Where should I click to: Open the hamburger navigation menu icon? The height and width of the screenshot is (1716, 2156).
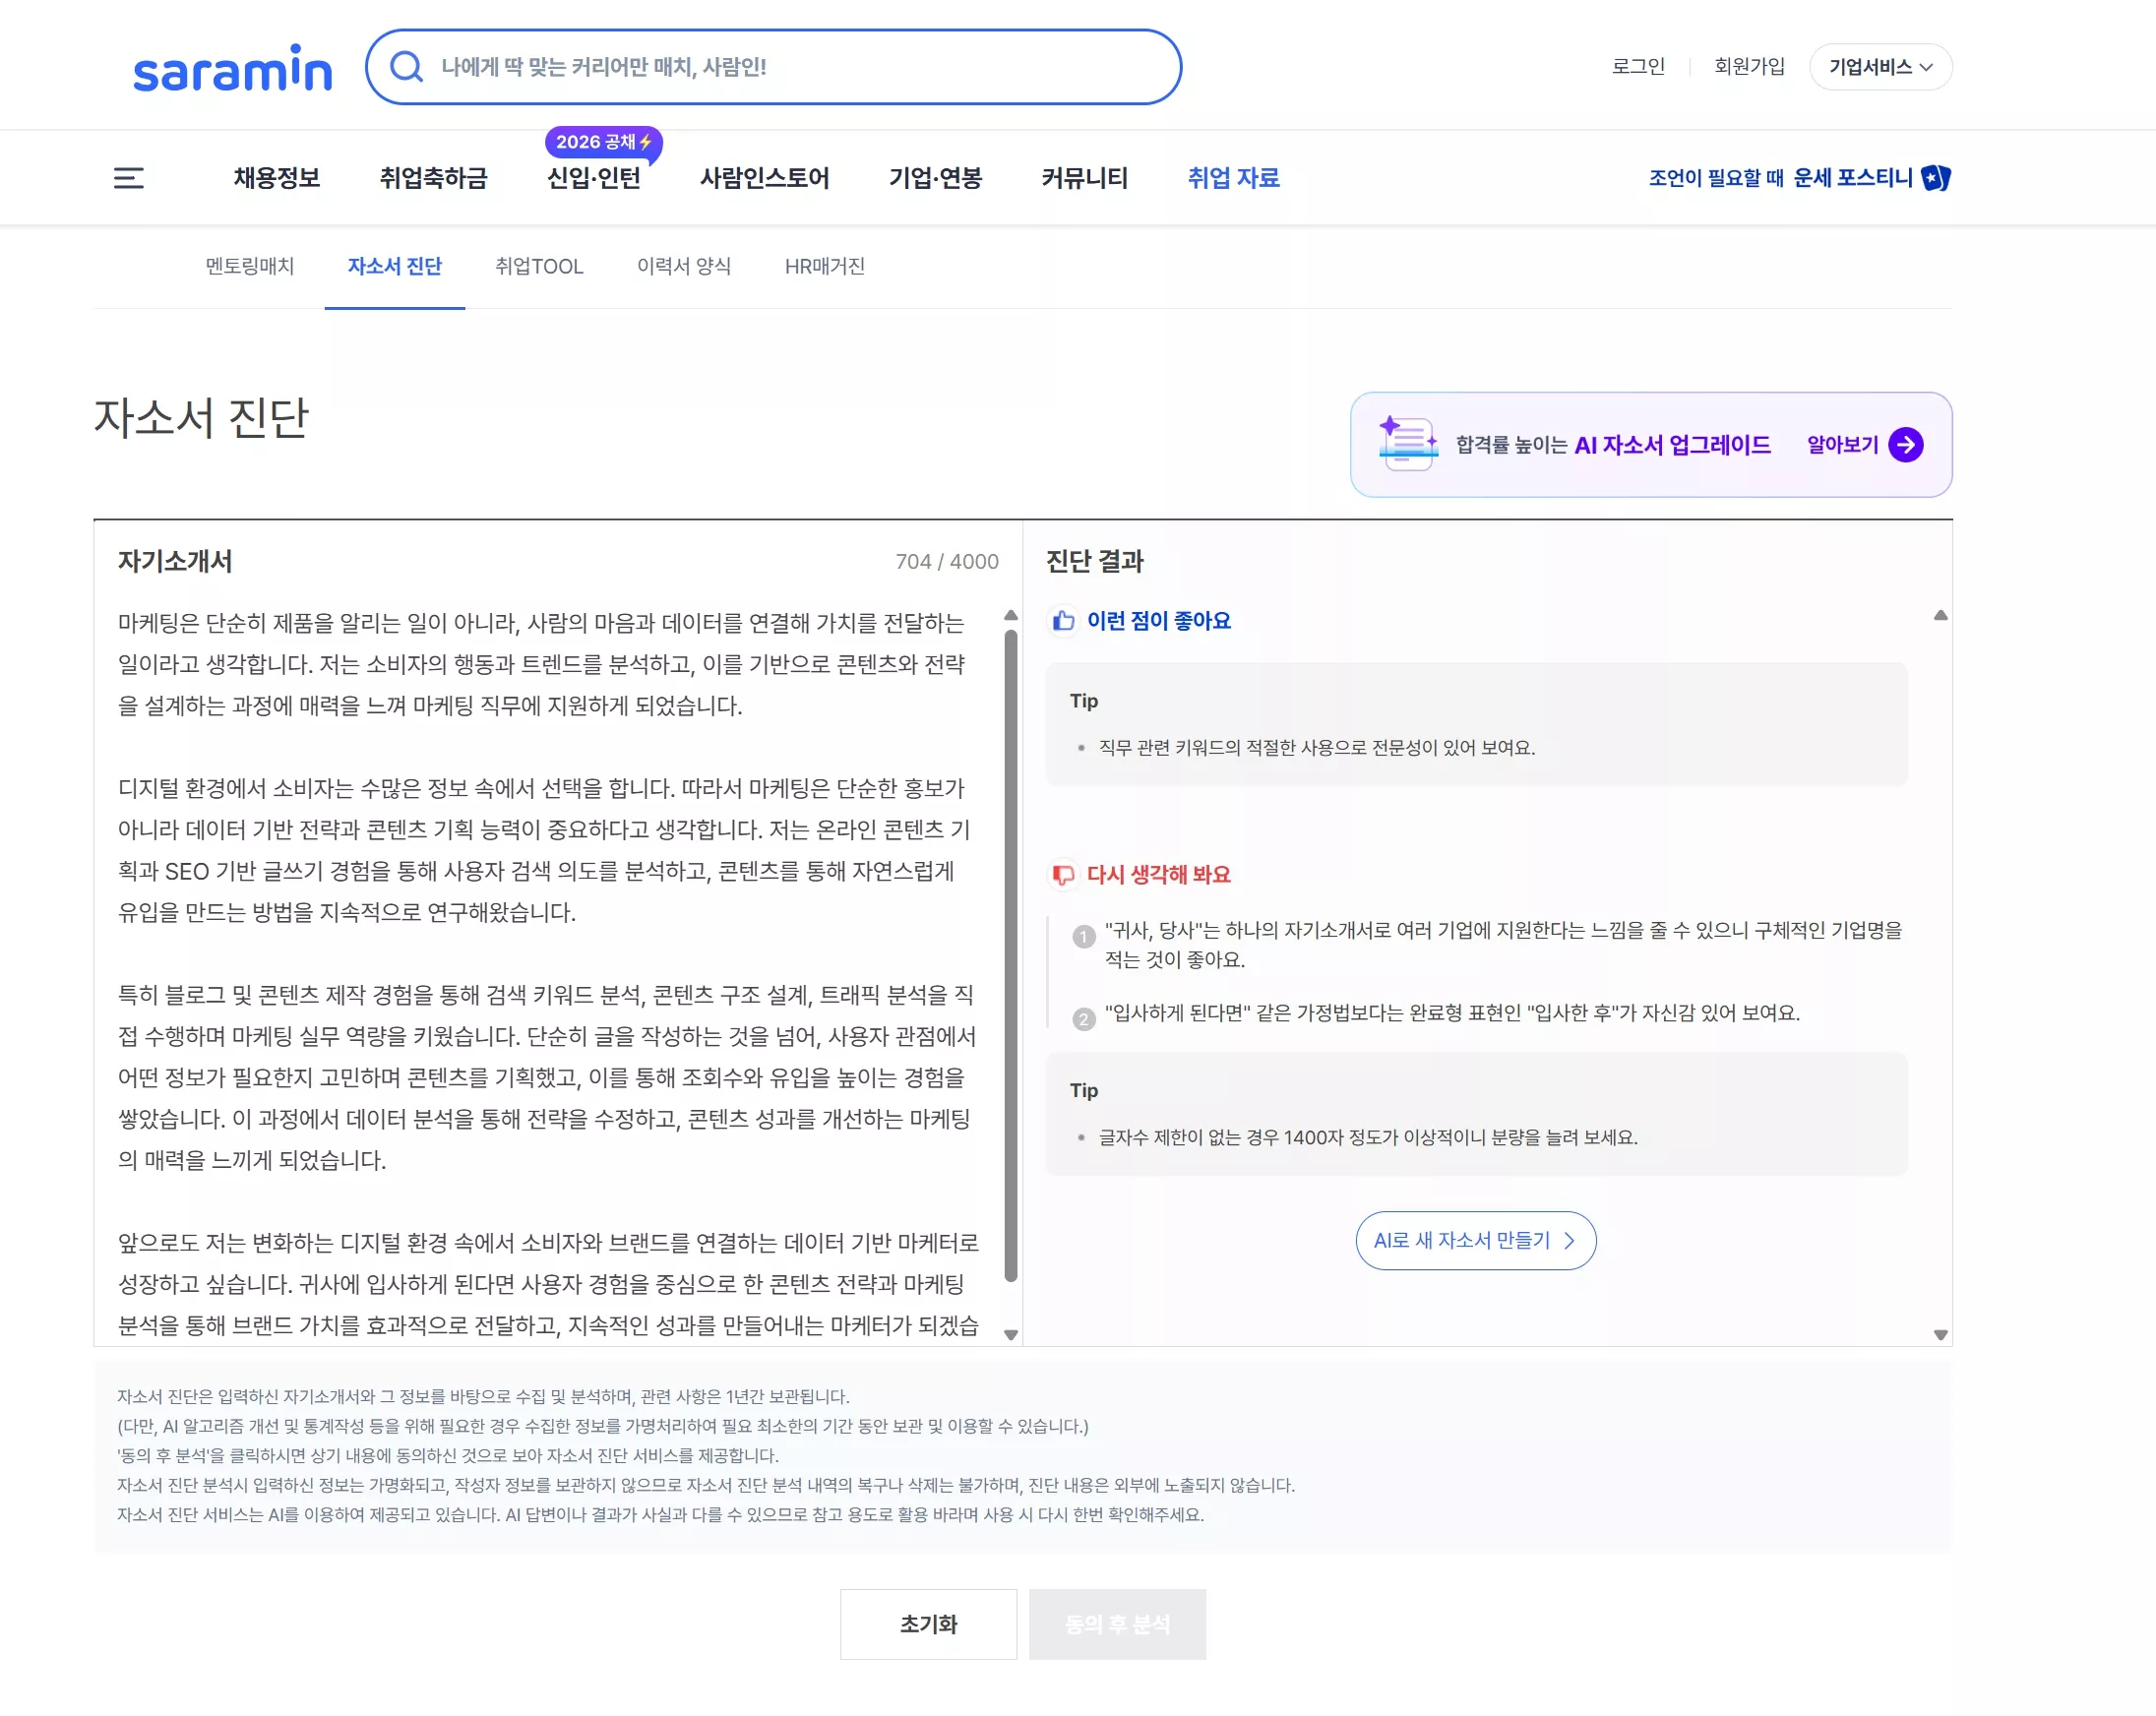tap(129, 178)
